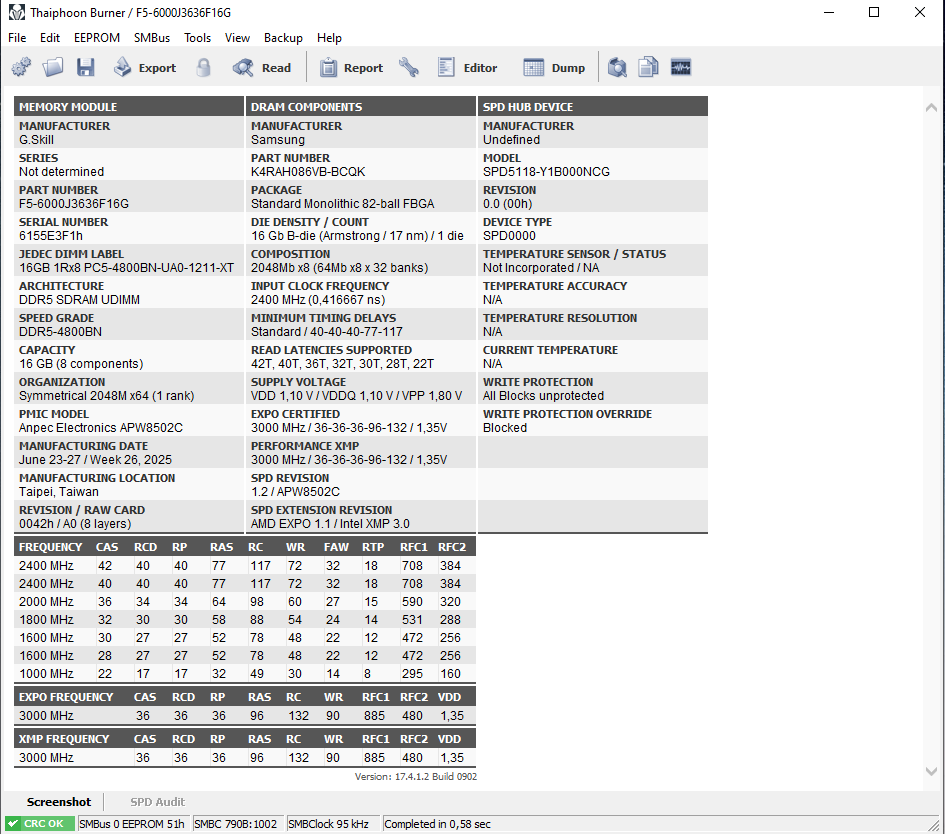Click the wrench tools icon
The image size is (945, 834).
click(409, 67)
